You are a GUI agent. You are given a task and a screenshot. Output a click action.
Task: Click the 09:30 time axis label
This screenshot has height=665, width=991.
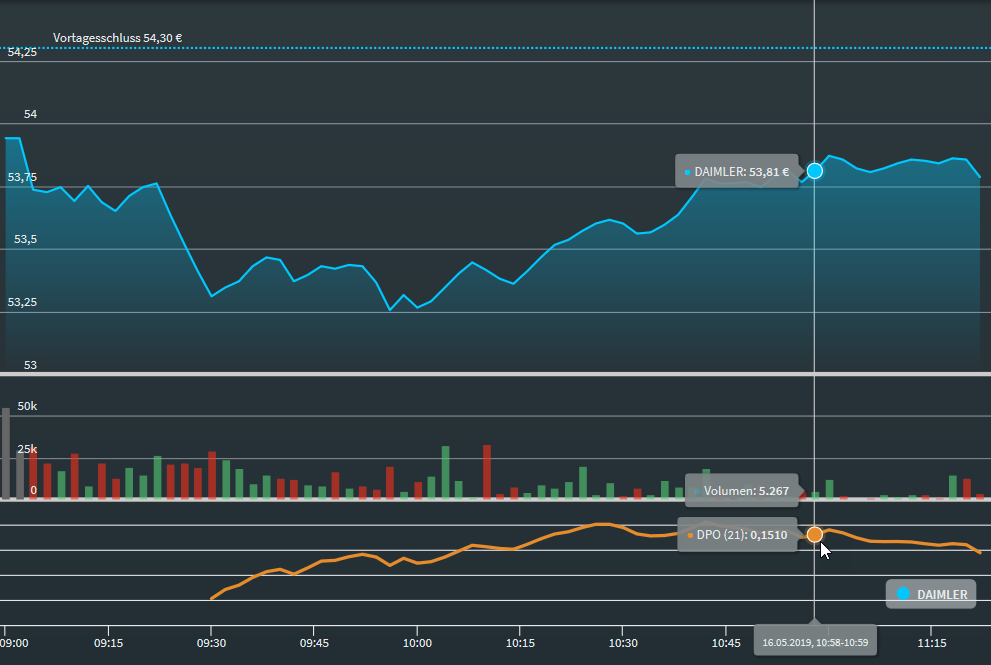pyautogui.click(x=211, y=643)
